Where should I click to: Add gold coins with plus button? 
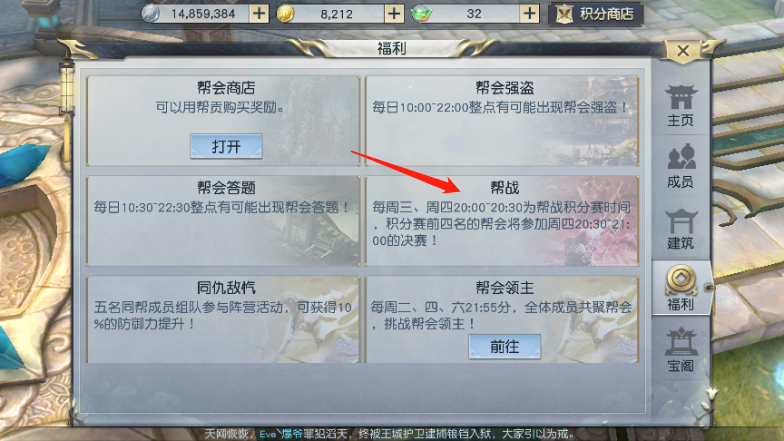394,14
